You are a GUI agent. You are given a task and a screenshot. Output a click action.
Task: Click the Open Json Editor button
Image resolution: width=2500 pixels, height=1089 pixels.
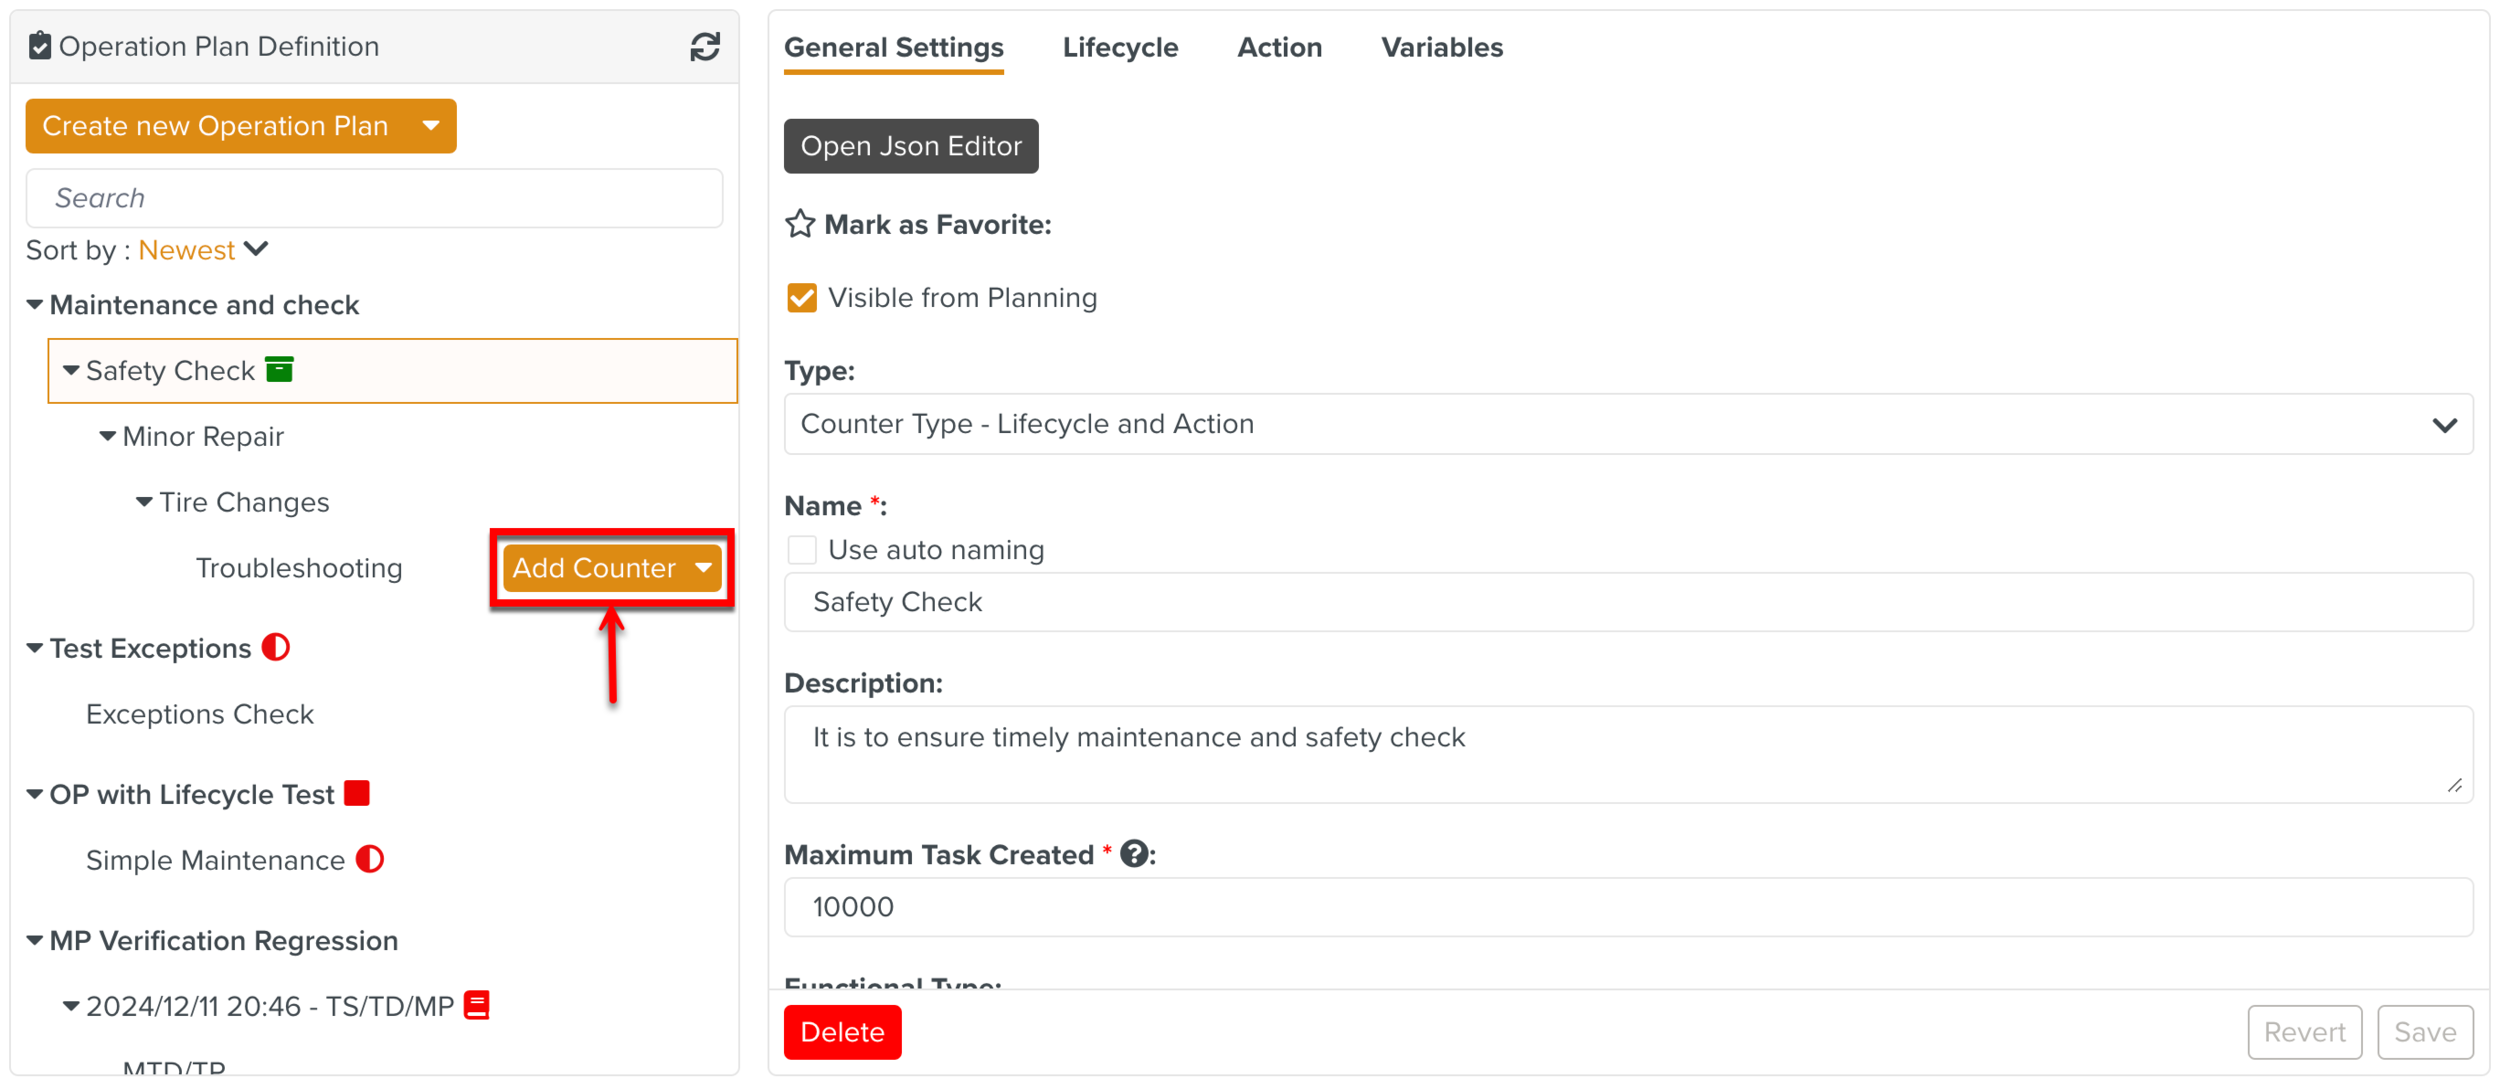pyautogui.click(x=910, y=146)
